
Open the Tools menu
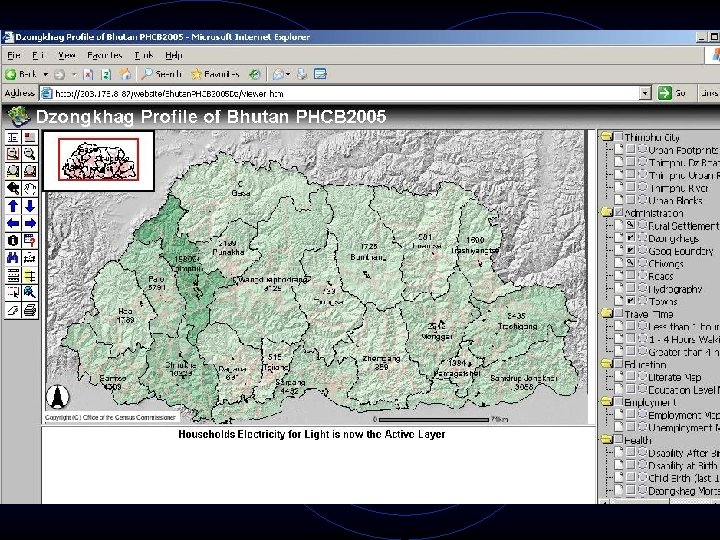click(x=143, y=55)
